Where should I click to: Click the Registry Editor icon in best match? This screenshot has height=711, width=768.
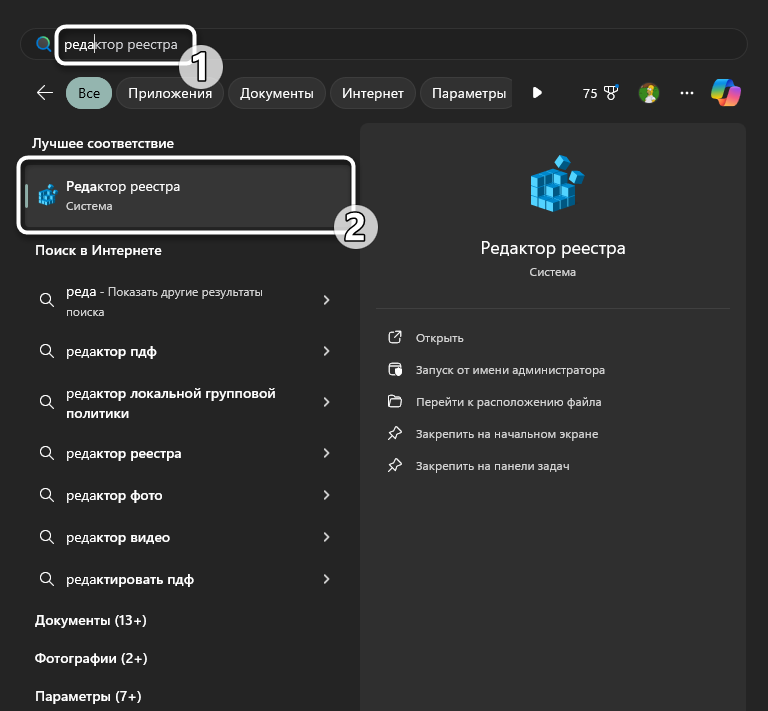[x=48, y=195]
